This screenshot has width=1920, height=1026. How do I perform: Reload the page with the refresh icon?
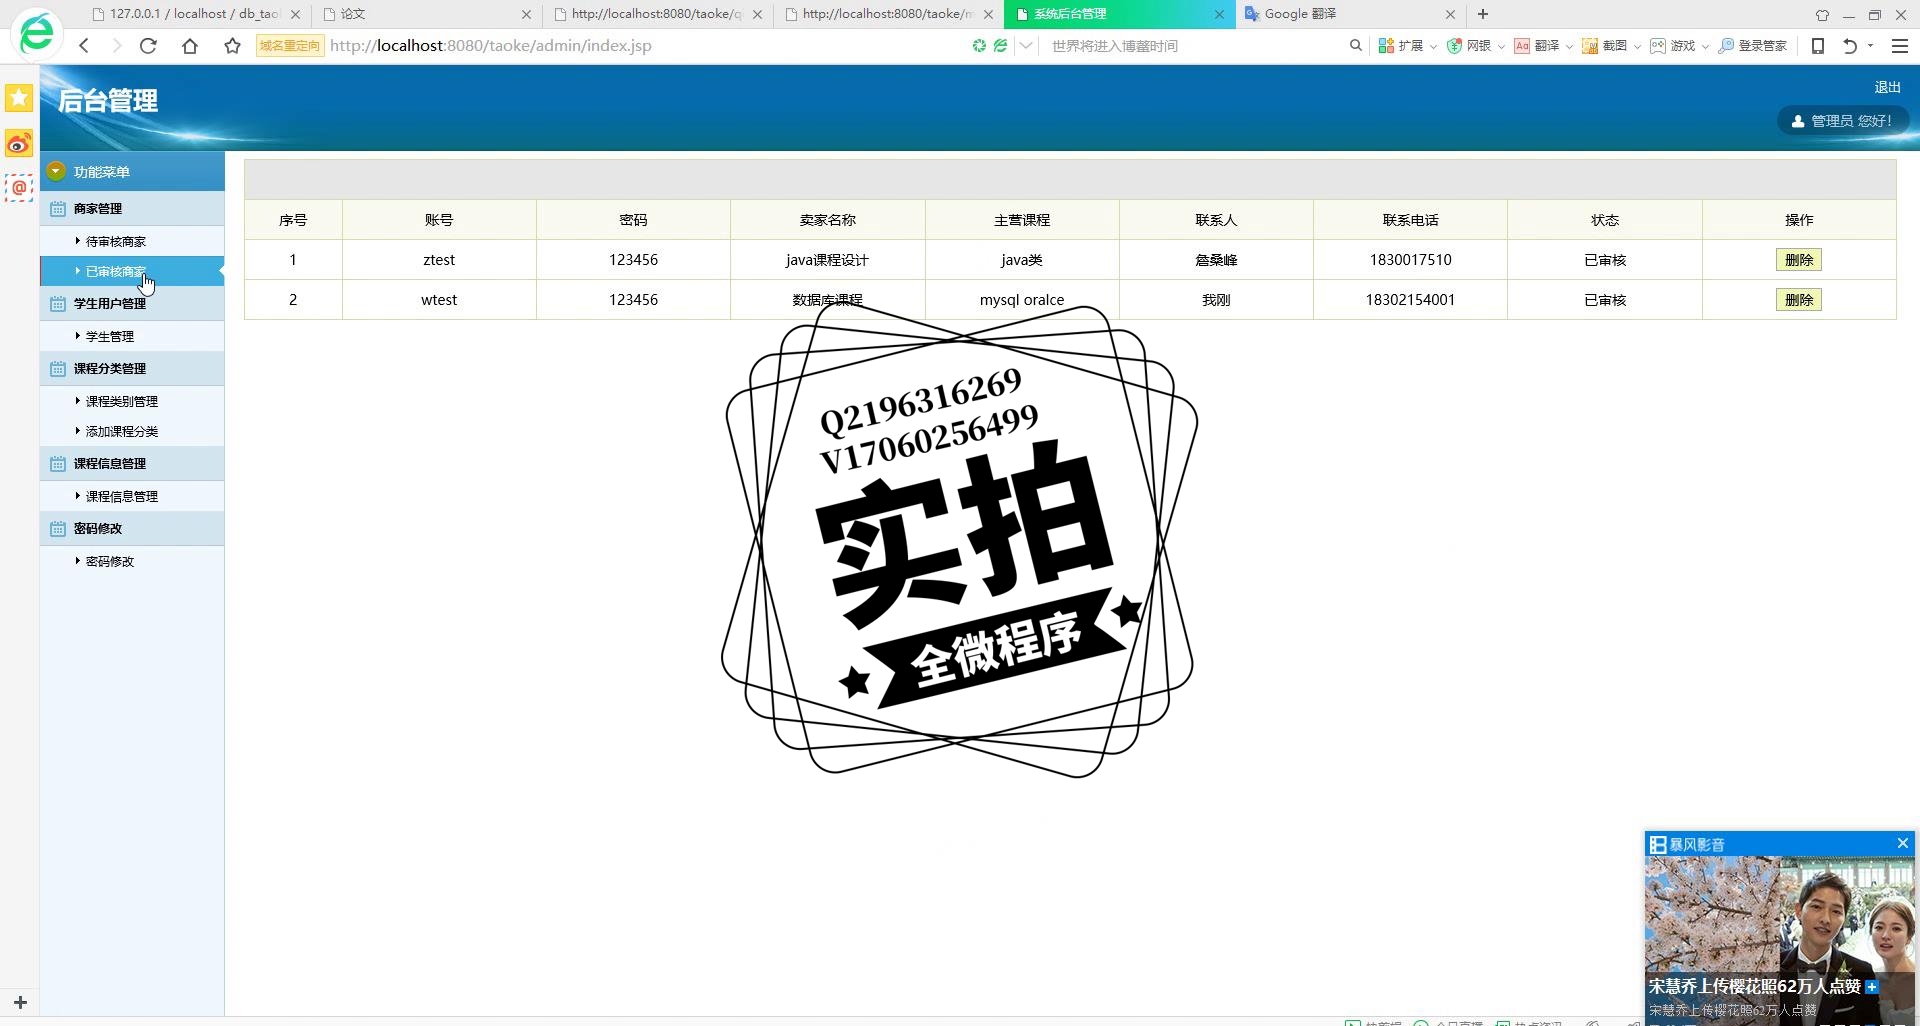click(148, 46)
